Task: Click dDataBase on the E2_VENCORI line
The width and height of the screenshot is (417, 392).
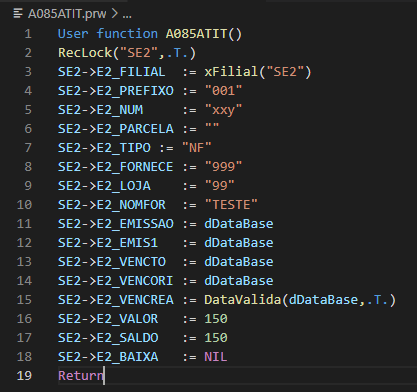Action: (239, 281)
